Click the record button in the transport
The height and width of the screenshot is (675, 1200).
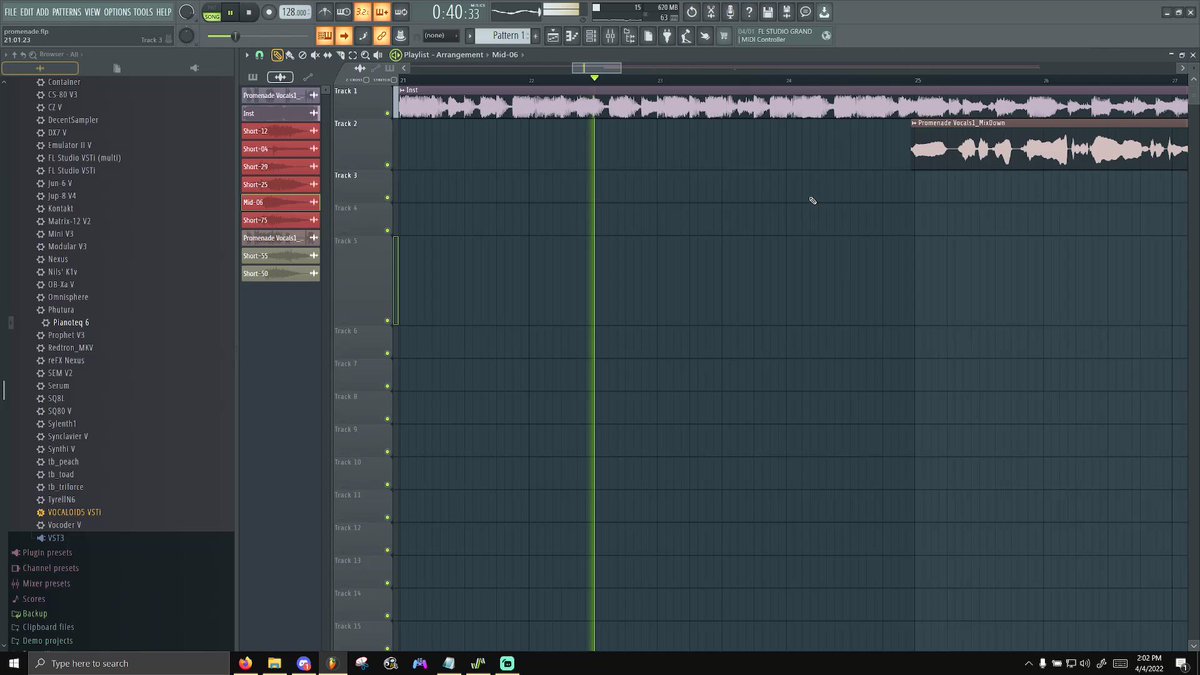(268, 12)
